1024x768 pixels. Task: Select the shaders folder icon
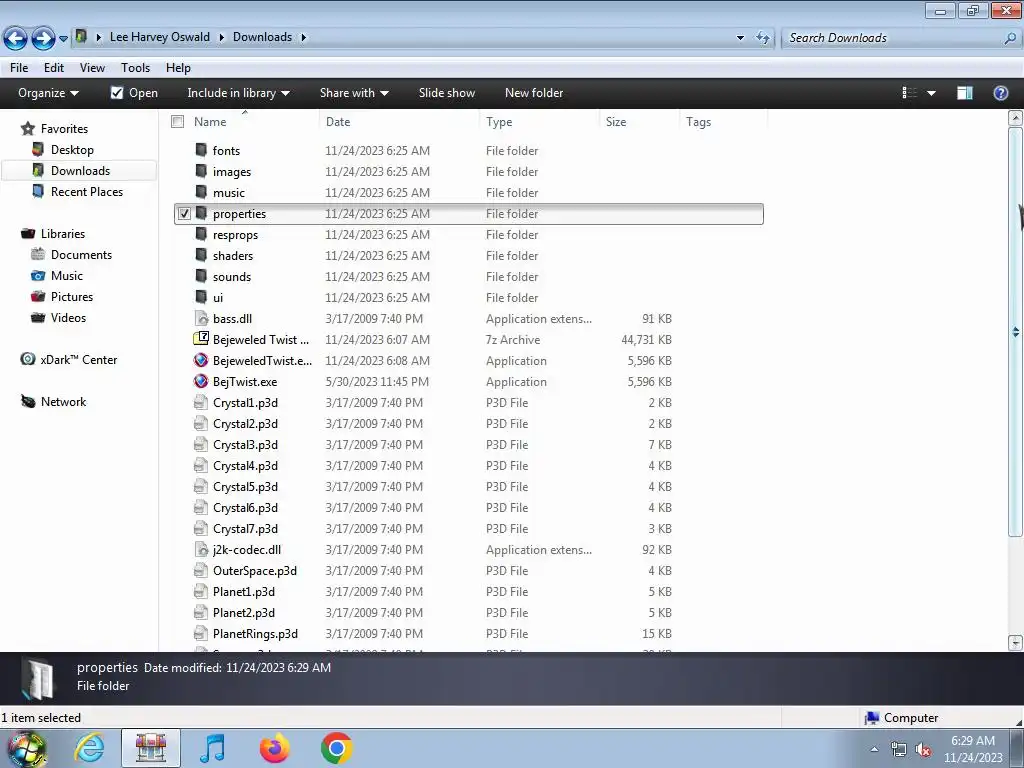pos(201,255)
